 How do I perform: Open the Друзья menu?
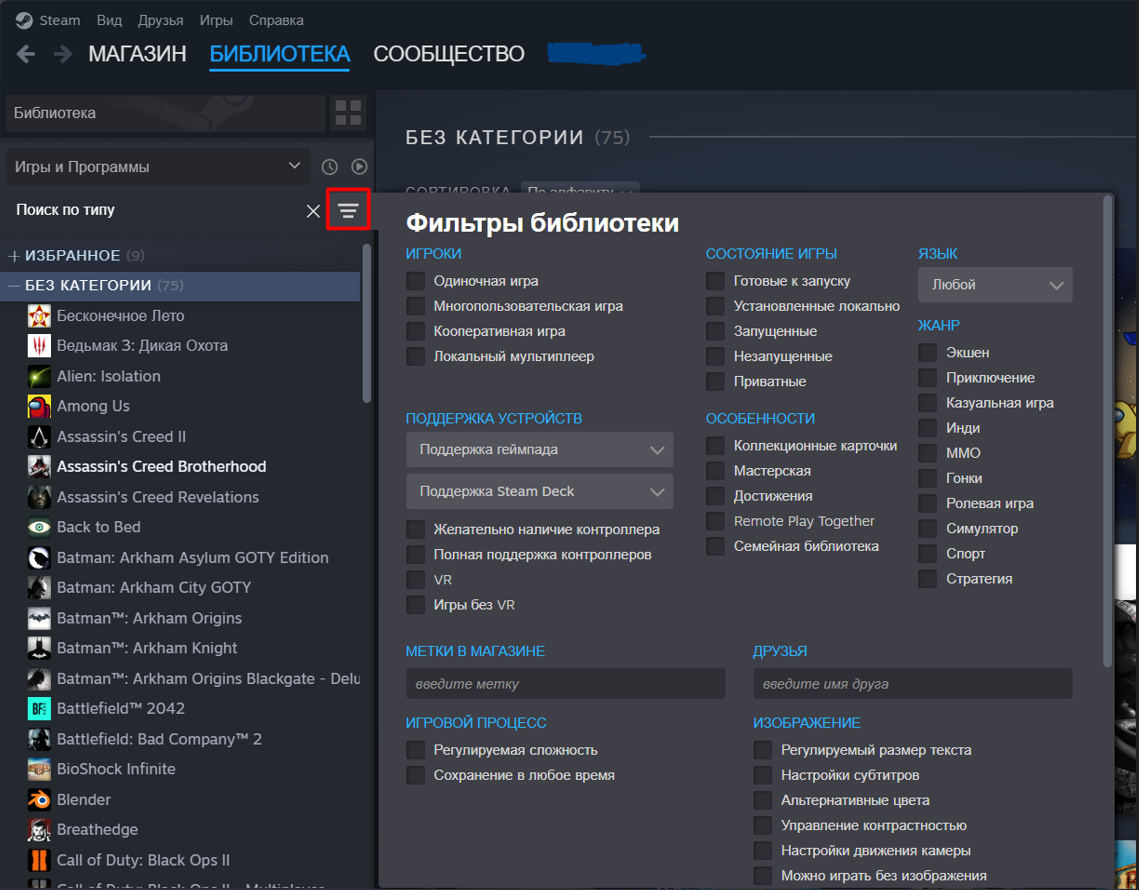pos(161,20)
